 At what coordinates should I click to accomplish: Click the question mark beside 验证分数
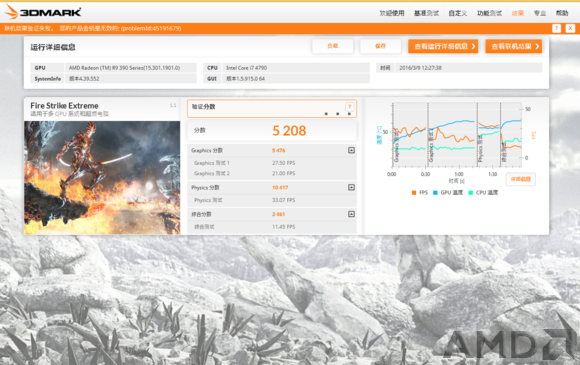pyautogui.click(x=349, y=107)
